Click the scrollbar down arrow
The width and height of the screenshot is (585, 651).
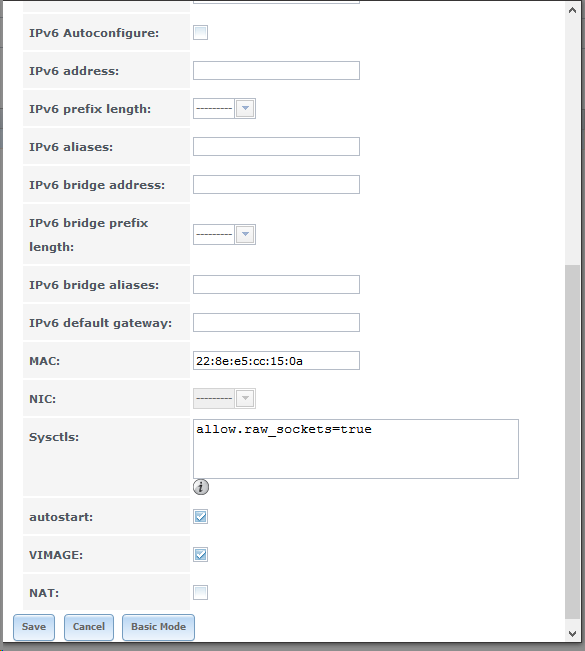572,634
